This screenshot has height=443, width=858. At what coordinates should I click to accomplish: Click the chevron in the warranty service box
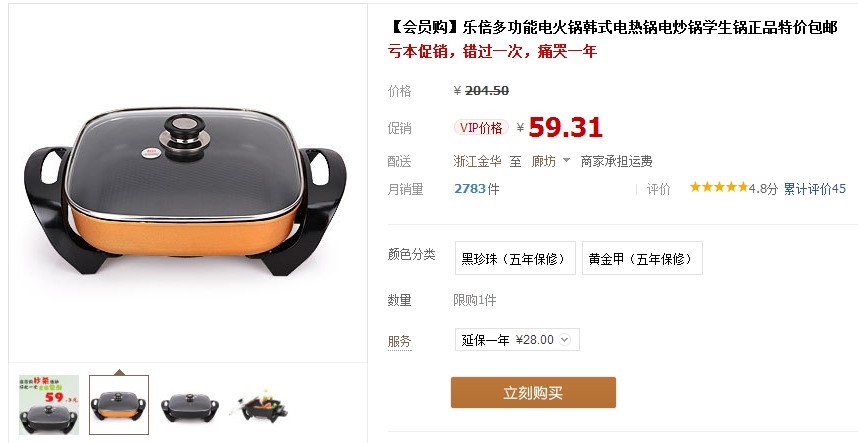[x=565, y=340]
